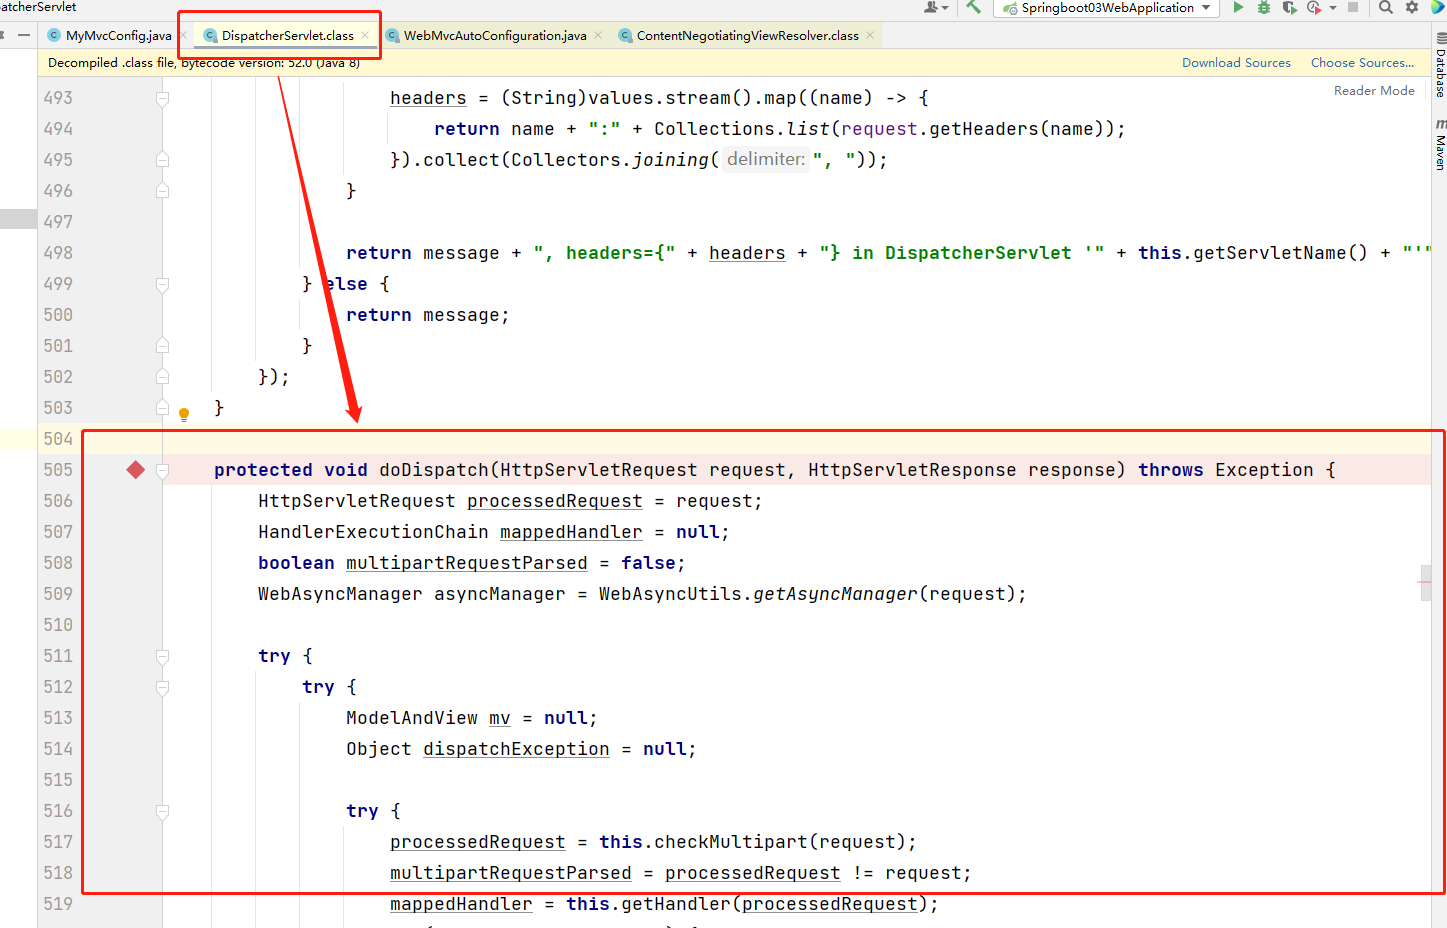The image size is (1447, 928).
Task: Click the grey Stop square icon
Action: point(1353,7)
